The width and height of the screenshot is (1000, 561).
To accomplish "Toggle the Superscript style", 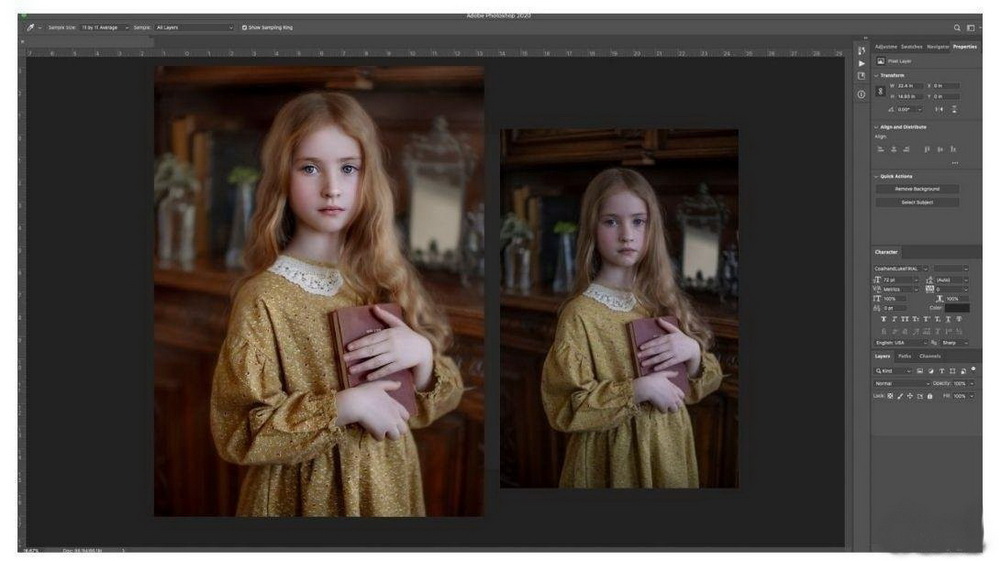I will click(x=926, y=319).
